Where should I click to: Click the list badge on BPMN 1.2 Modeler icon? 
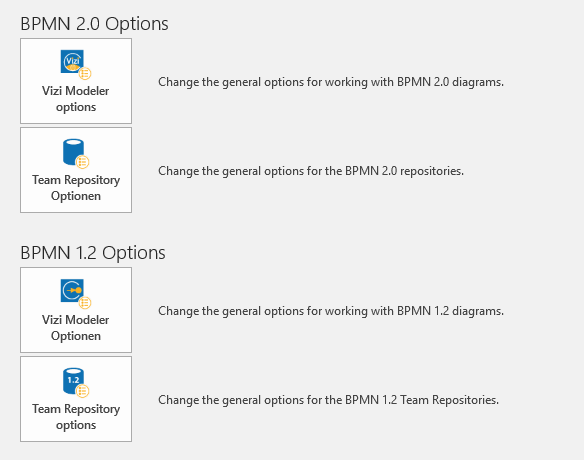pos(85,303)
